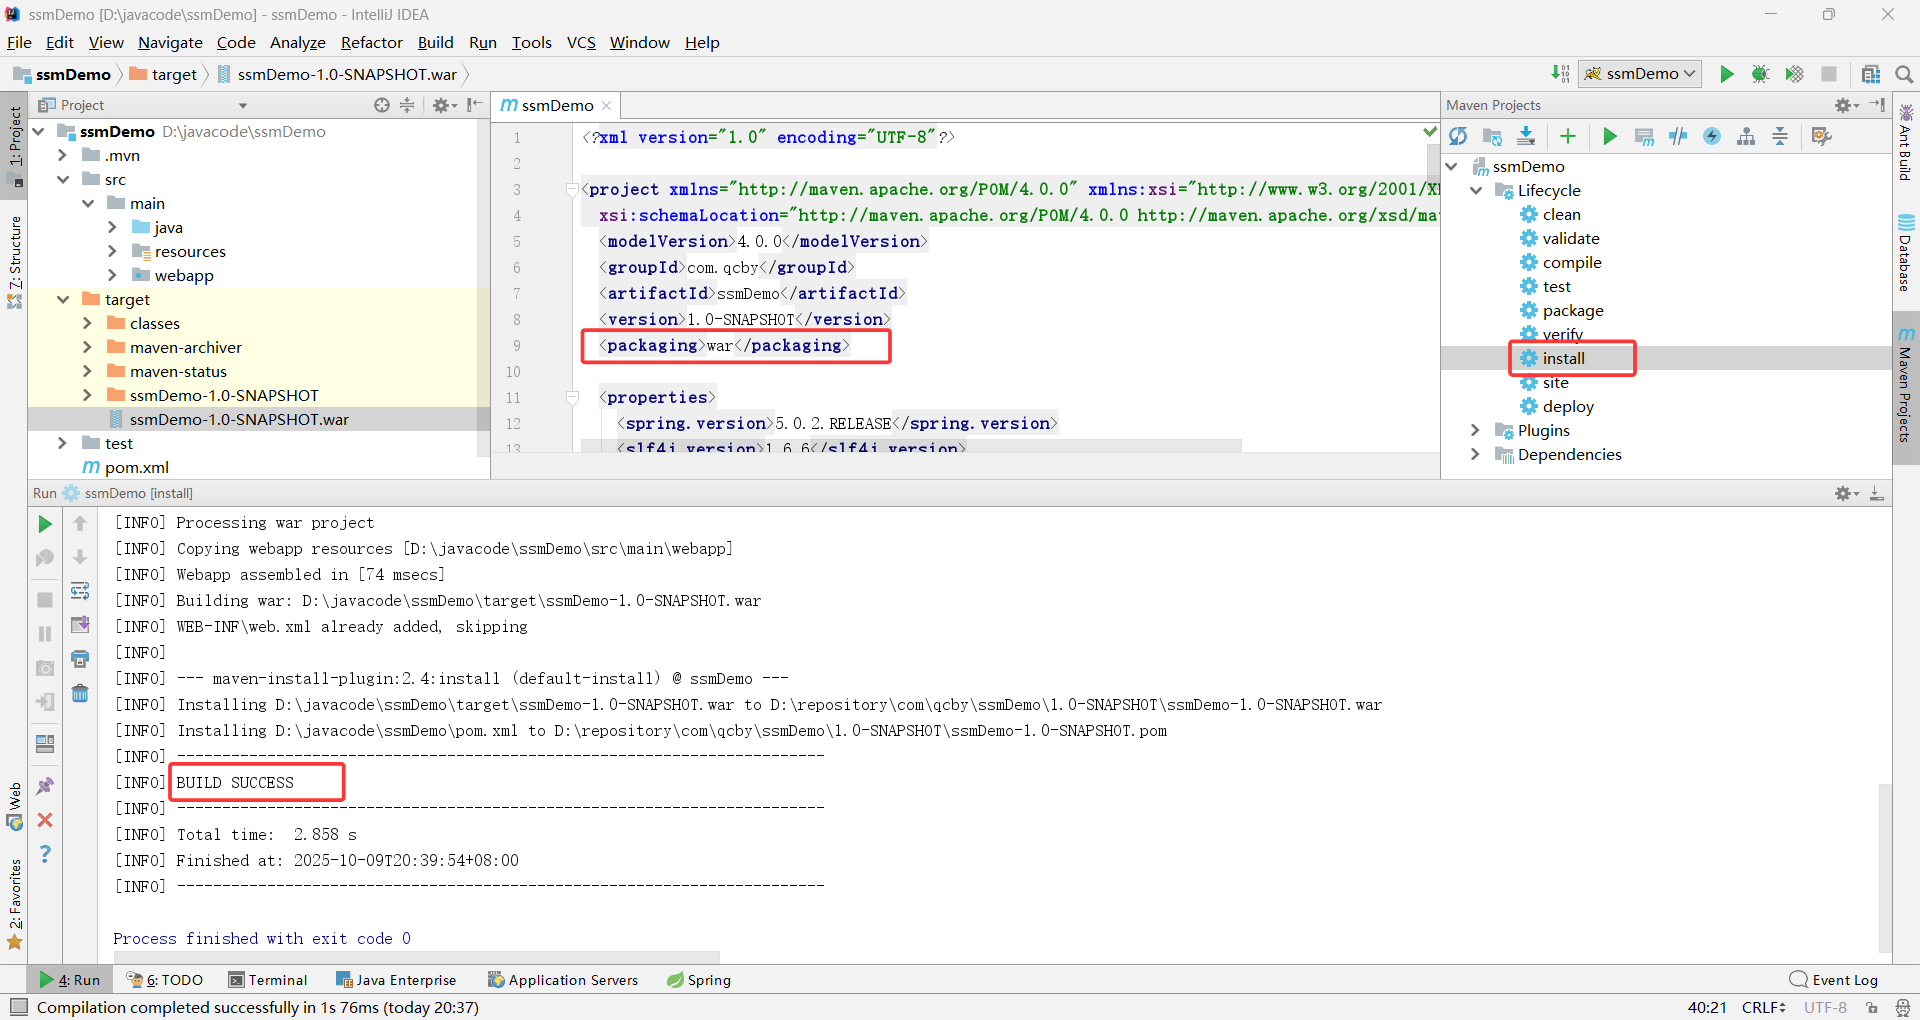Open Run panel help question mark
Viewport: 1920px width, 1020px height.
point(45,854)
